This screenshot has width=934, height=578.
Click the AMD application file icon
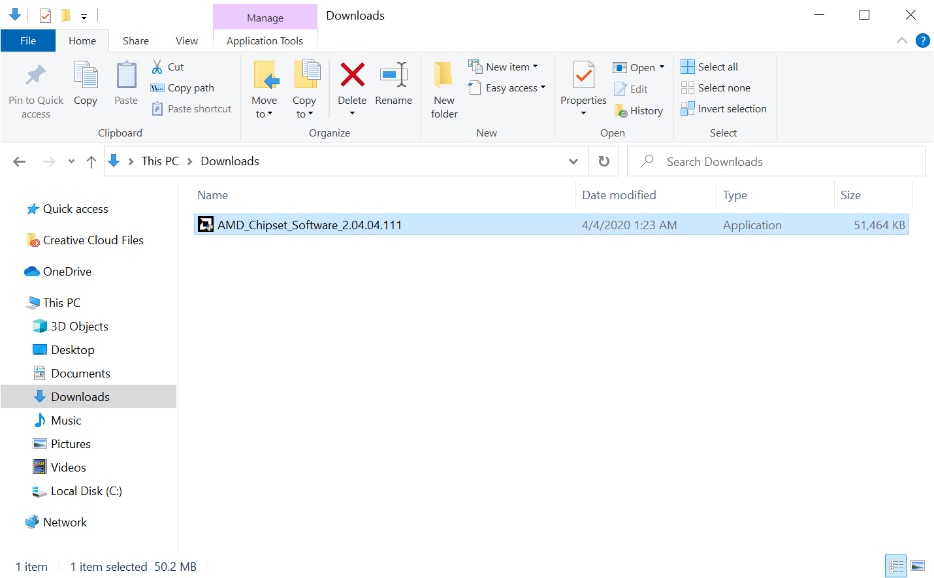point(206,225)
